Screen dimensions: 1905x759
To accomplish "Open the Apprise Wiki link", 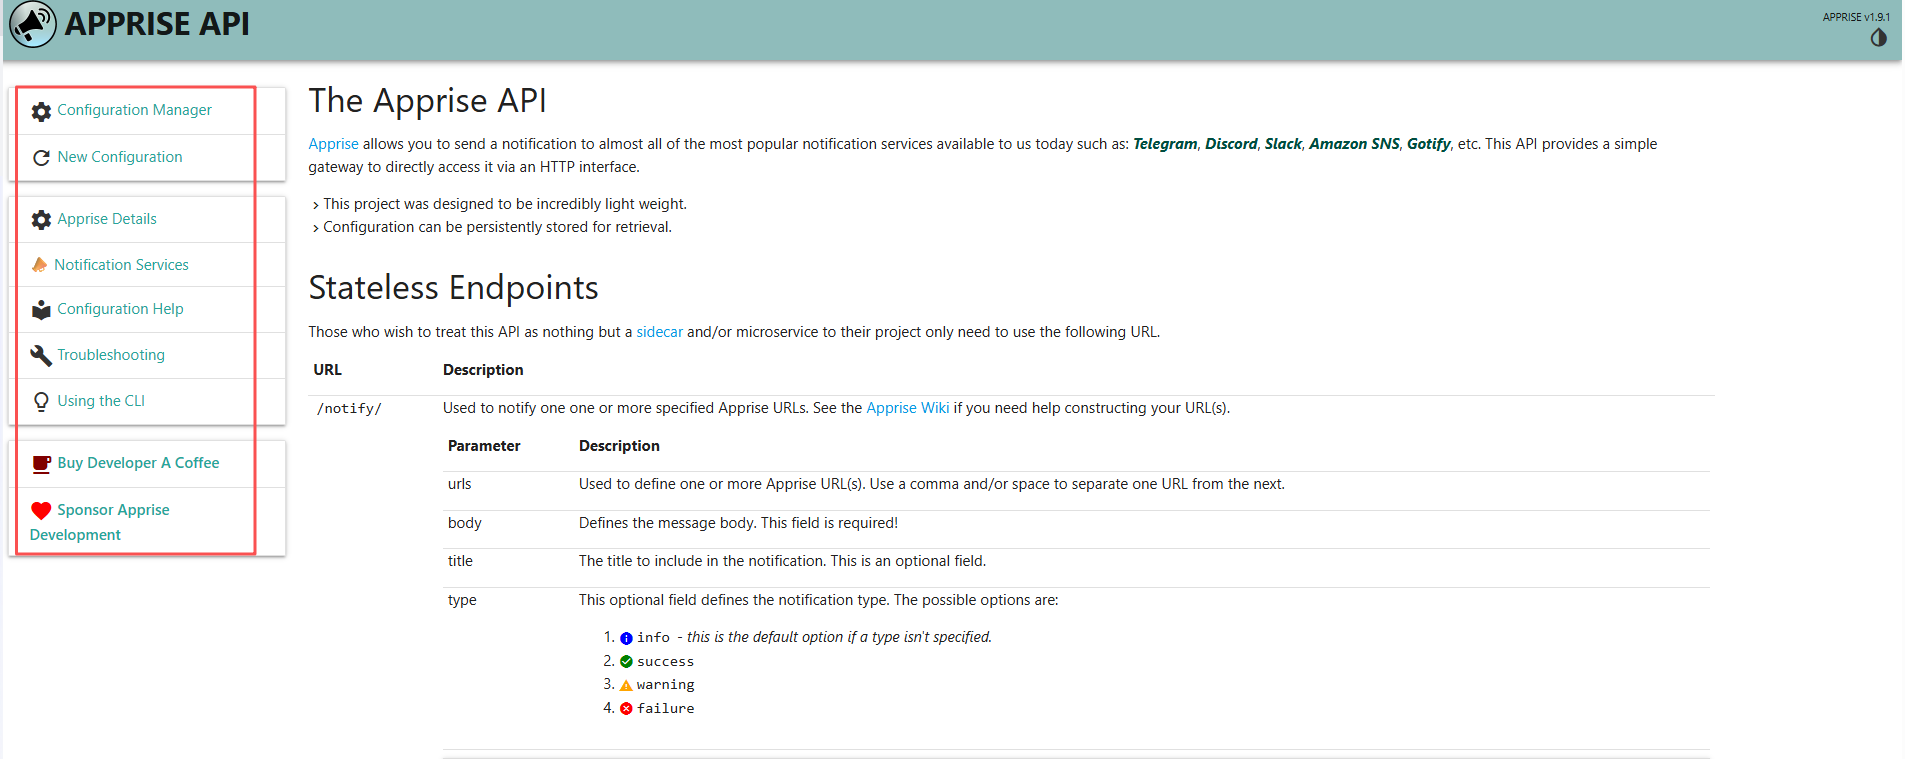I will coord(907,408).
